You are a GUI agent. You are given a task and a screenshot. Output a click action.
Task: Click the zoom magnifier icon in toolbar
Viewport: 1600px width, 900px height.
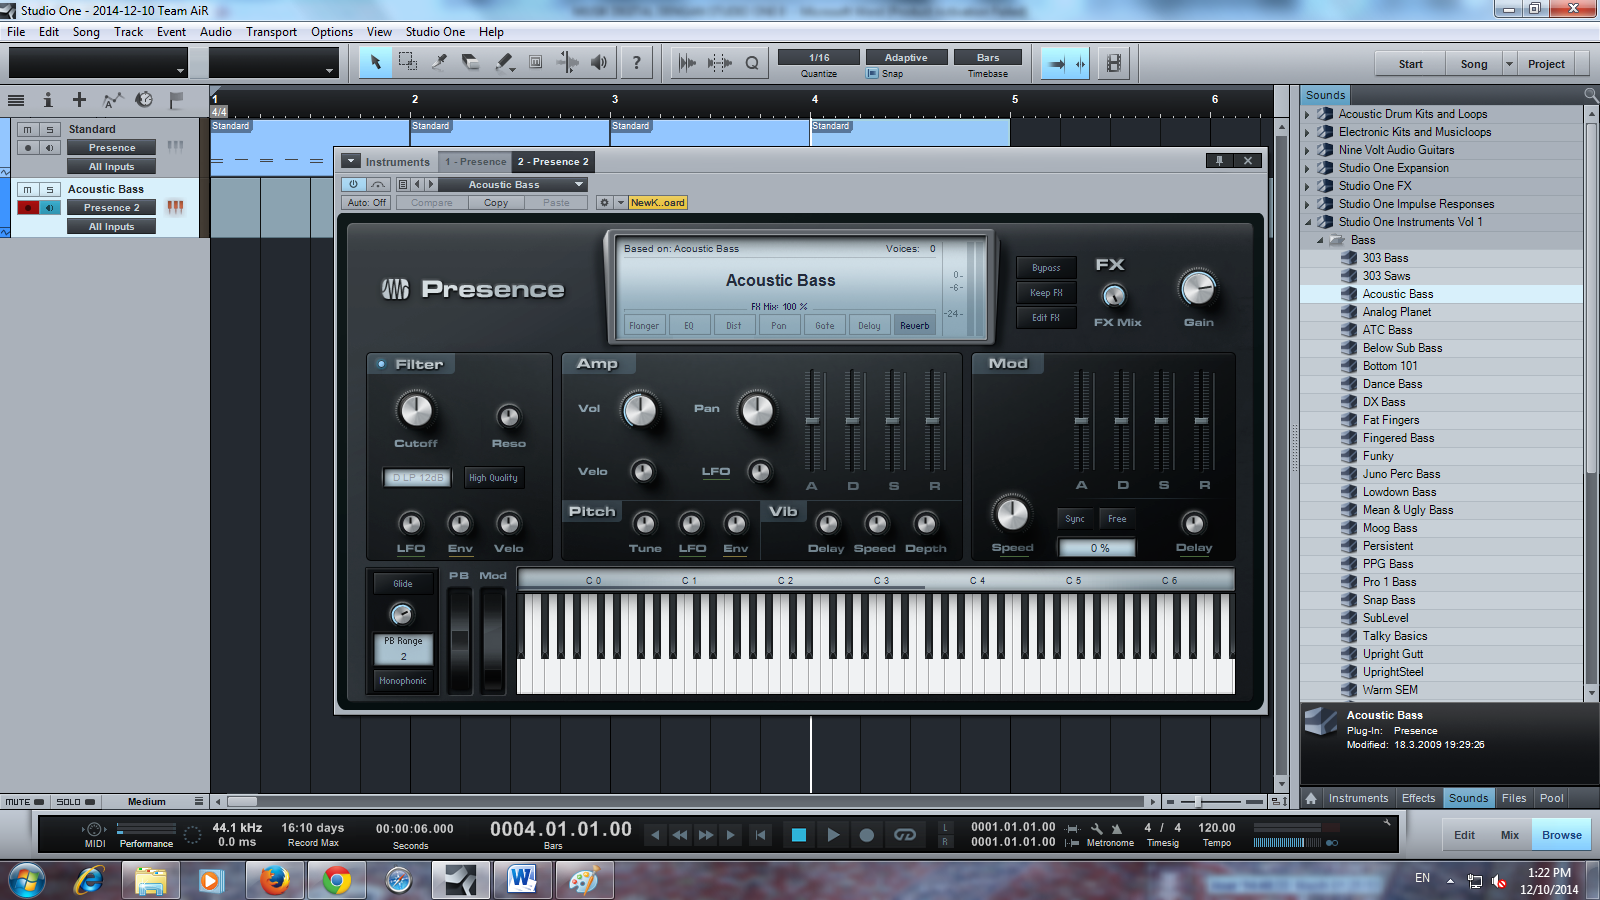pyautogui.click(x=752, y=62)
